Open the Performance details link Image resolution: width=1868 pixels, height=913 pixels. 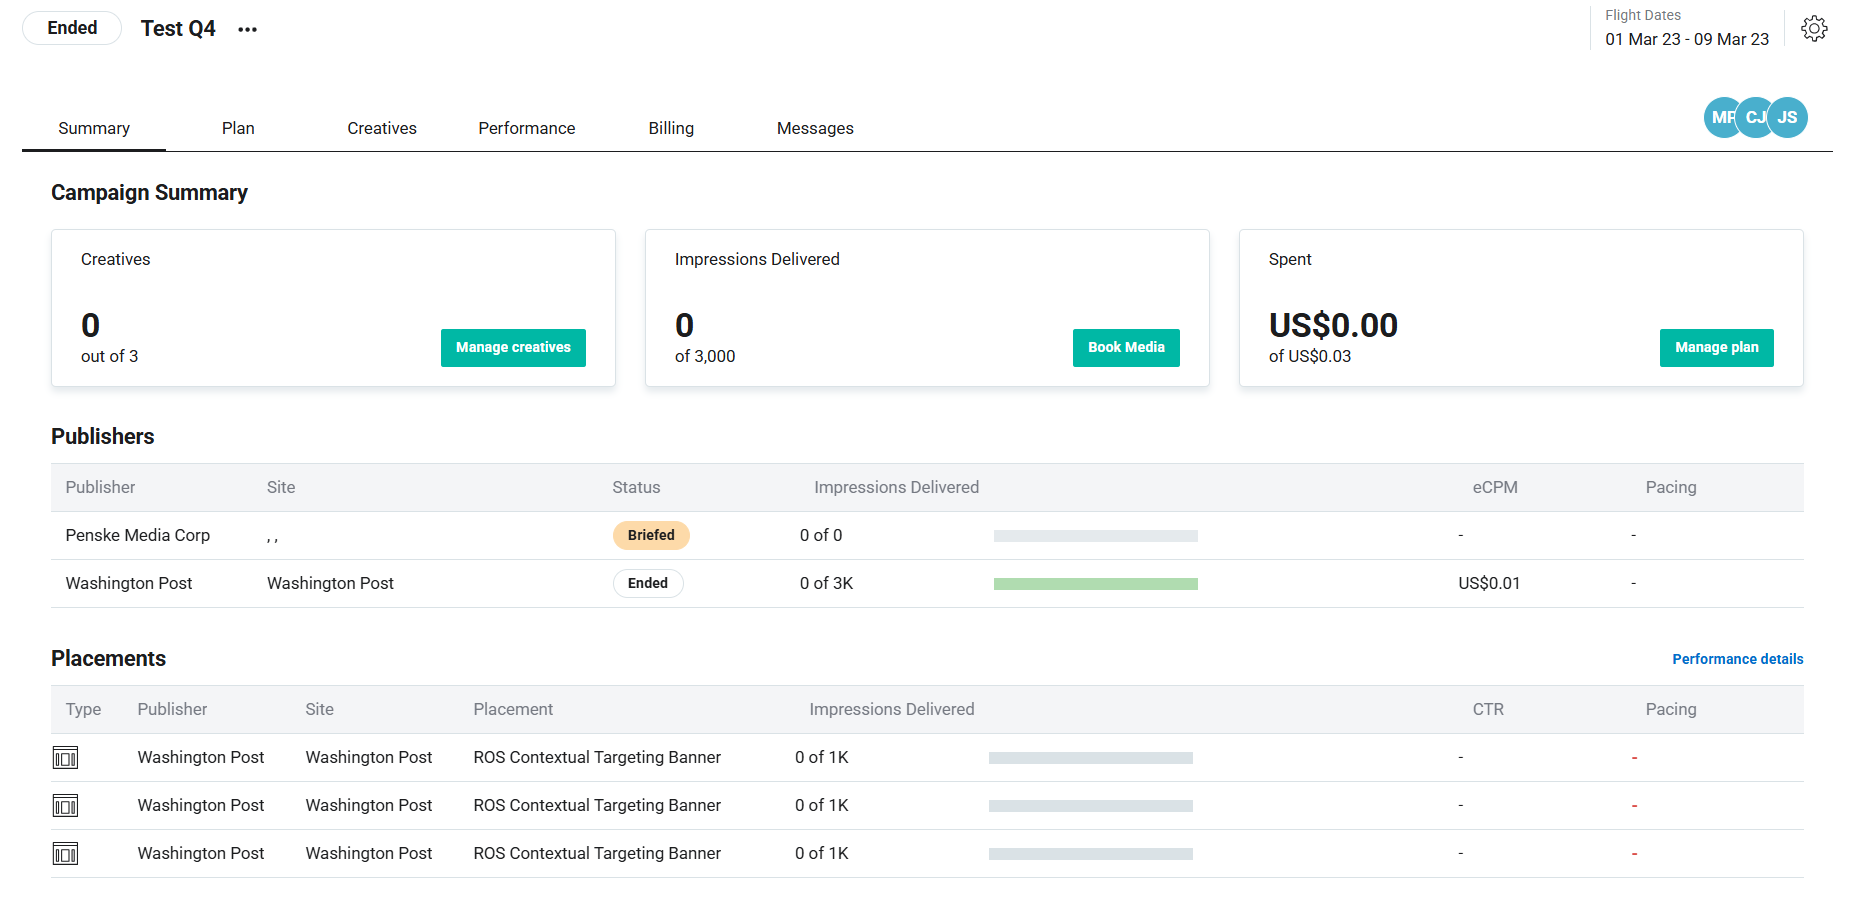pyautogui.click(x=1737, y=659)
